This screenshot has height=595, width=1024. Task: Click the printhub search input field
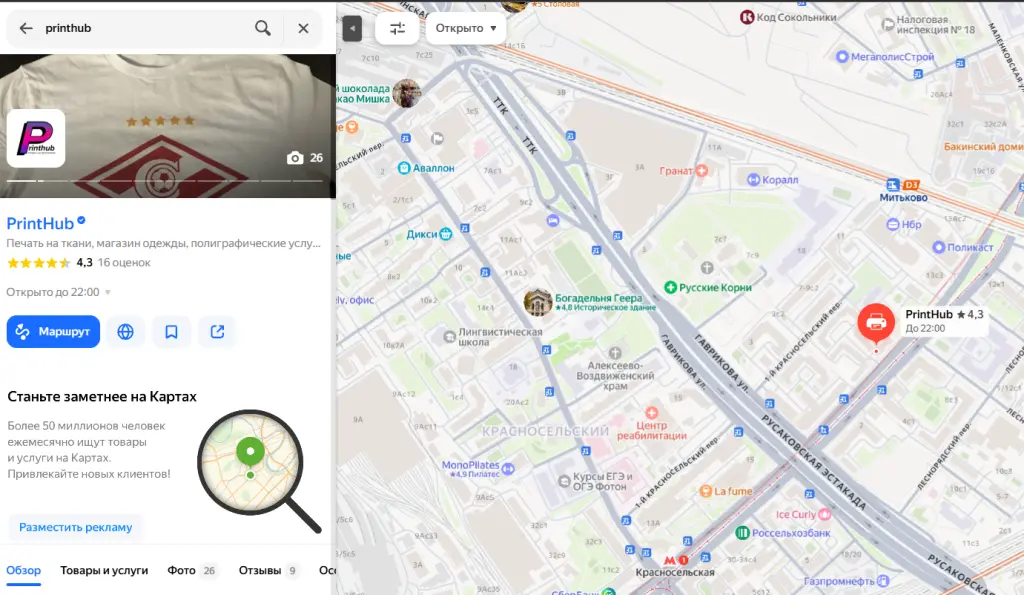[x=144, y=28]
